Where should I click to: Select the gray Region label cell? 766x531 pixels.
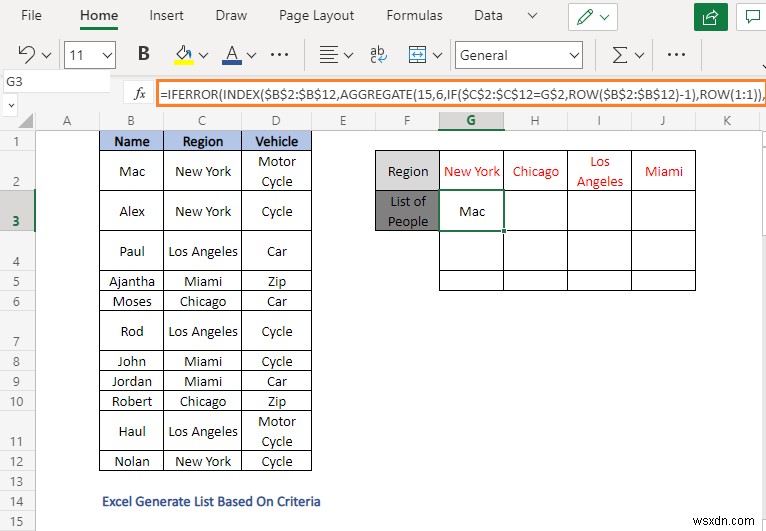(407, 171)
